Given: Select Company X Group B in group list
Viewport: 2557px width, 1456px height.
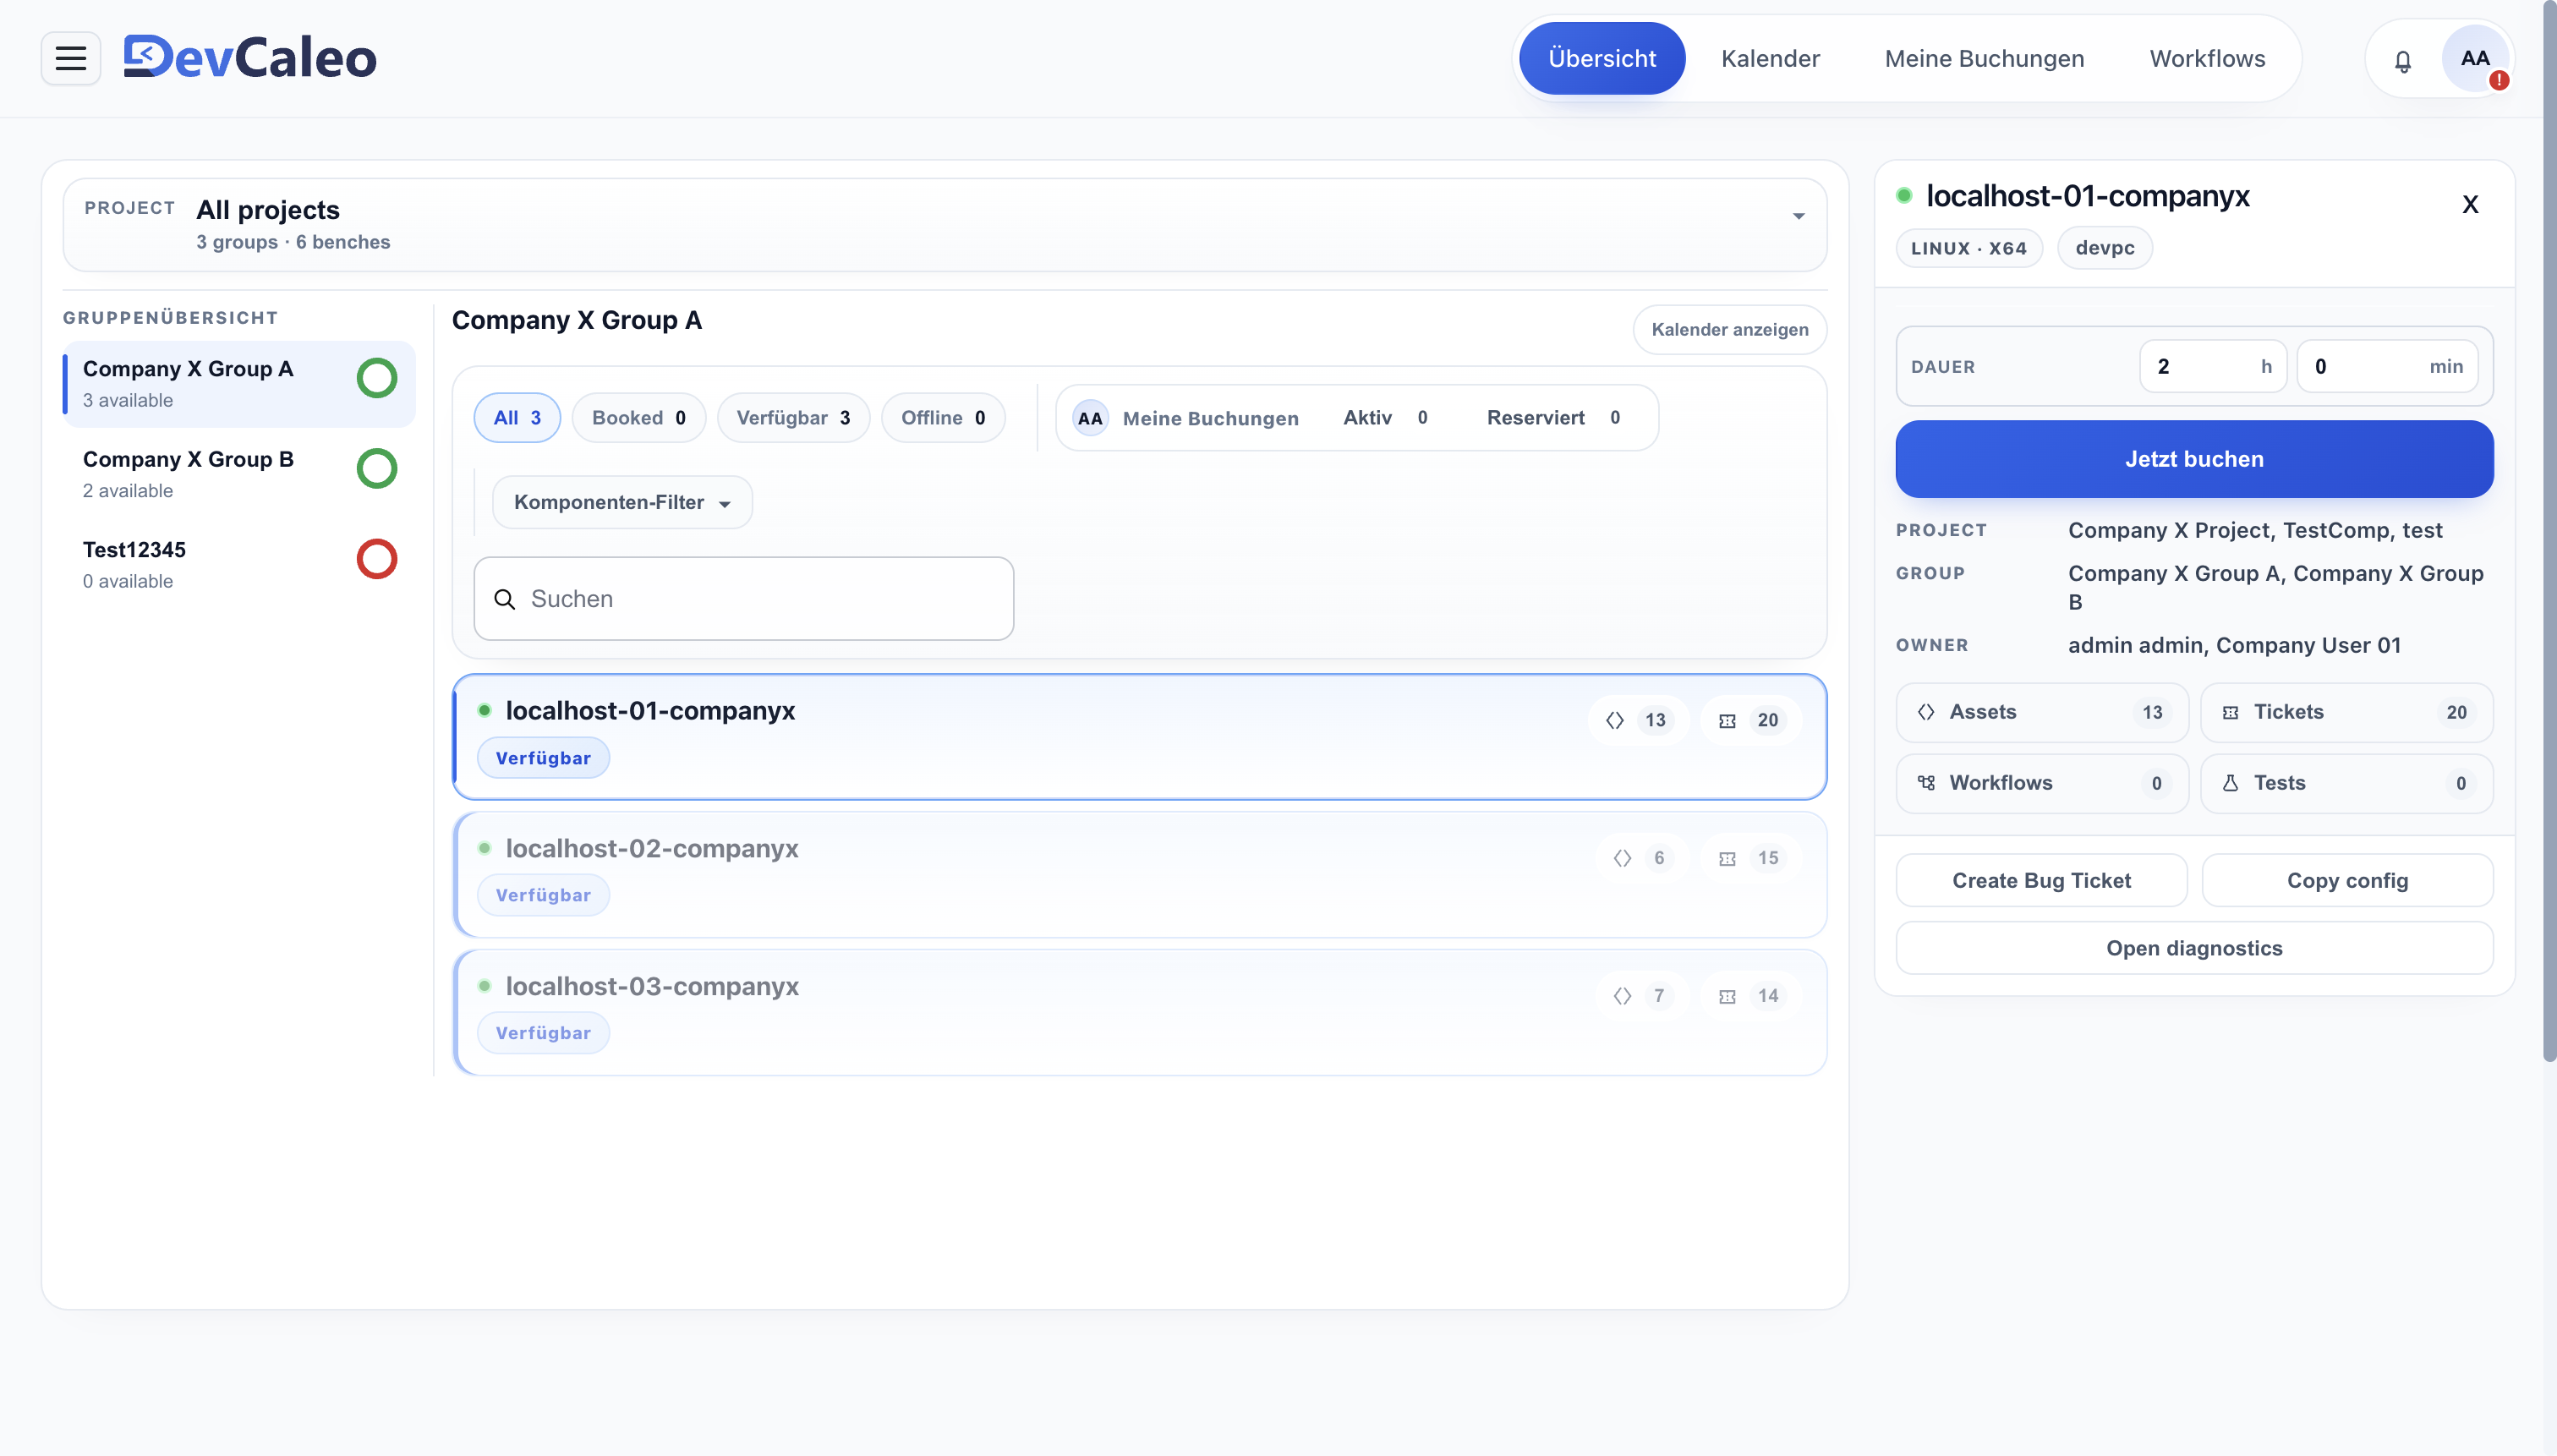Looking at the screenshot, I should coord(239,474).
